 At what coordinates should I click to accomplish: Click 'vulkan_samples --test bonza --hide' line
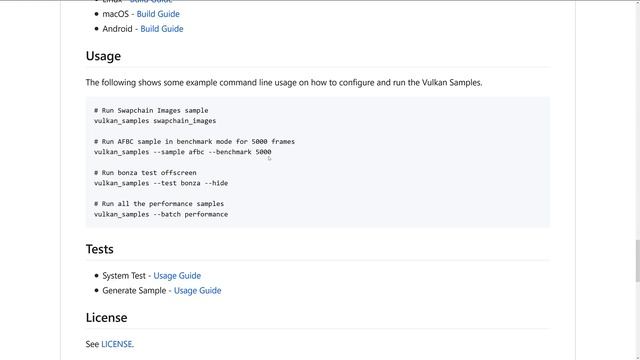click(x=161, y=183)
